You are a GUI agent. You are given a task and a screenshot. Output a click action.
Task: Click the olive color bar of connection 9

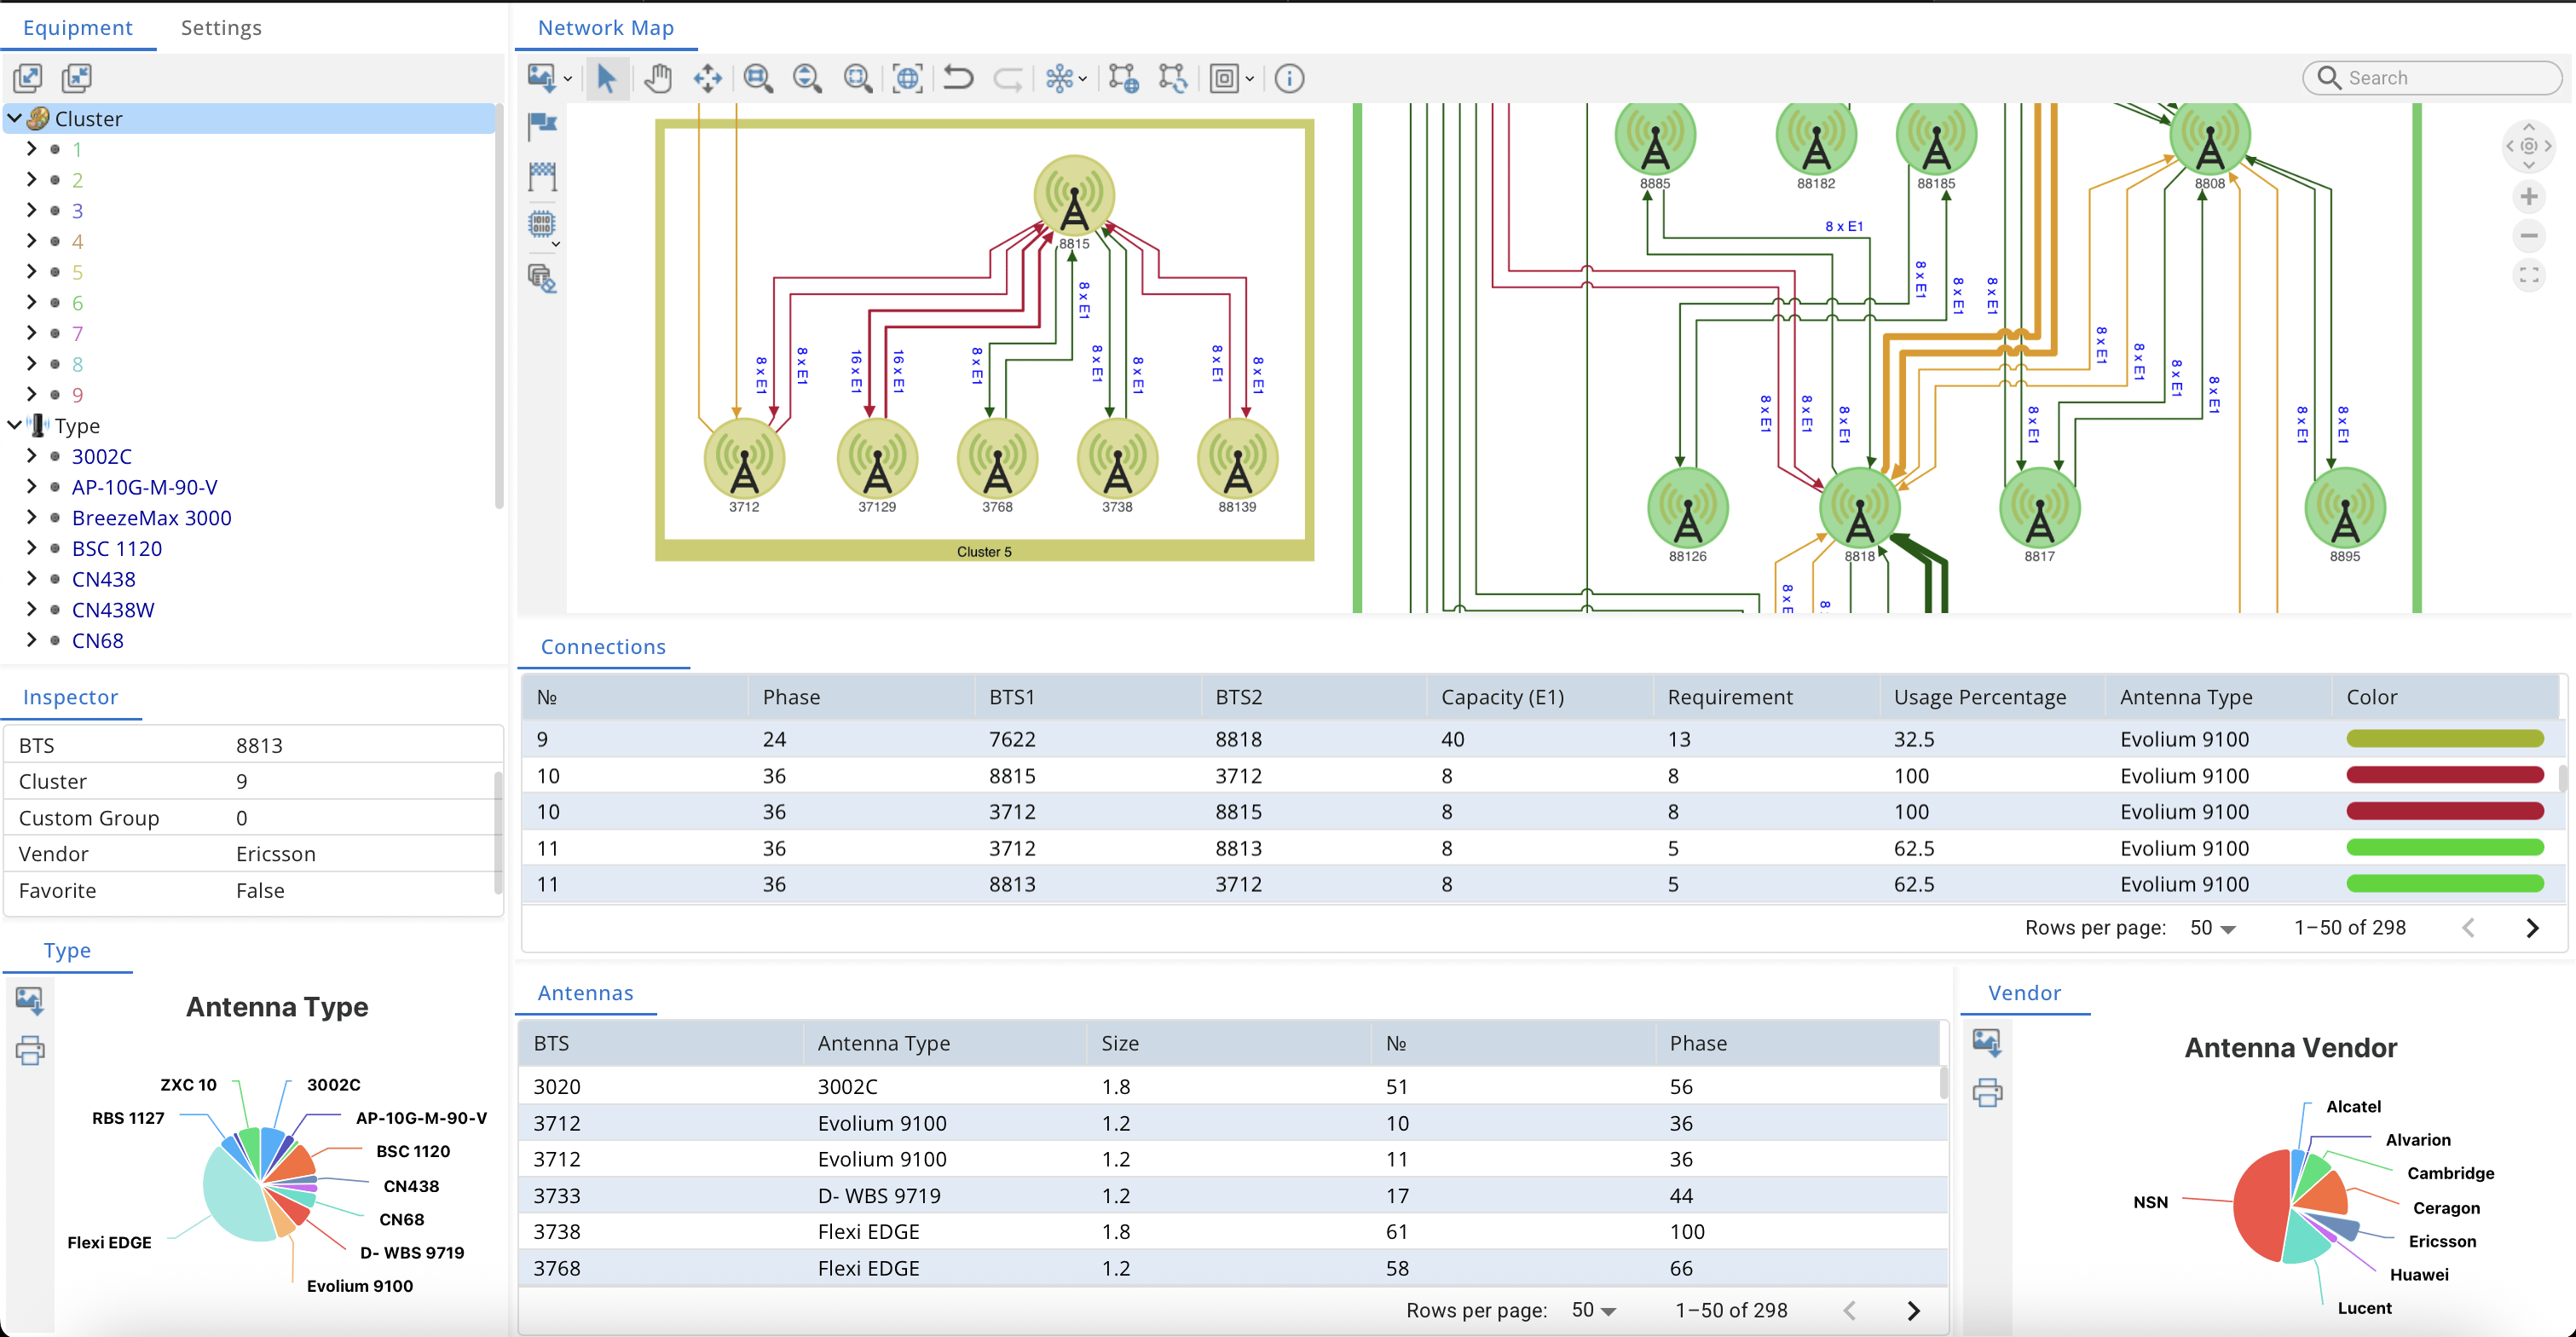(x=2444, y=739)
